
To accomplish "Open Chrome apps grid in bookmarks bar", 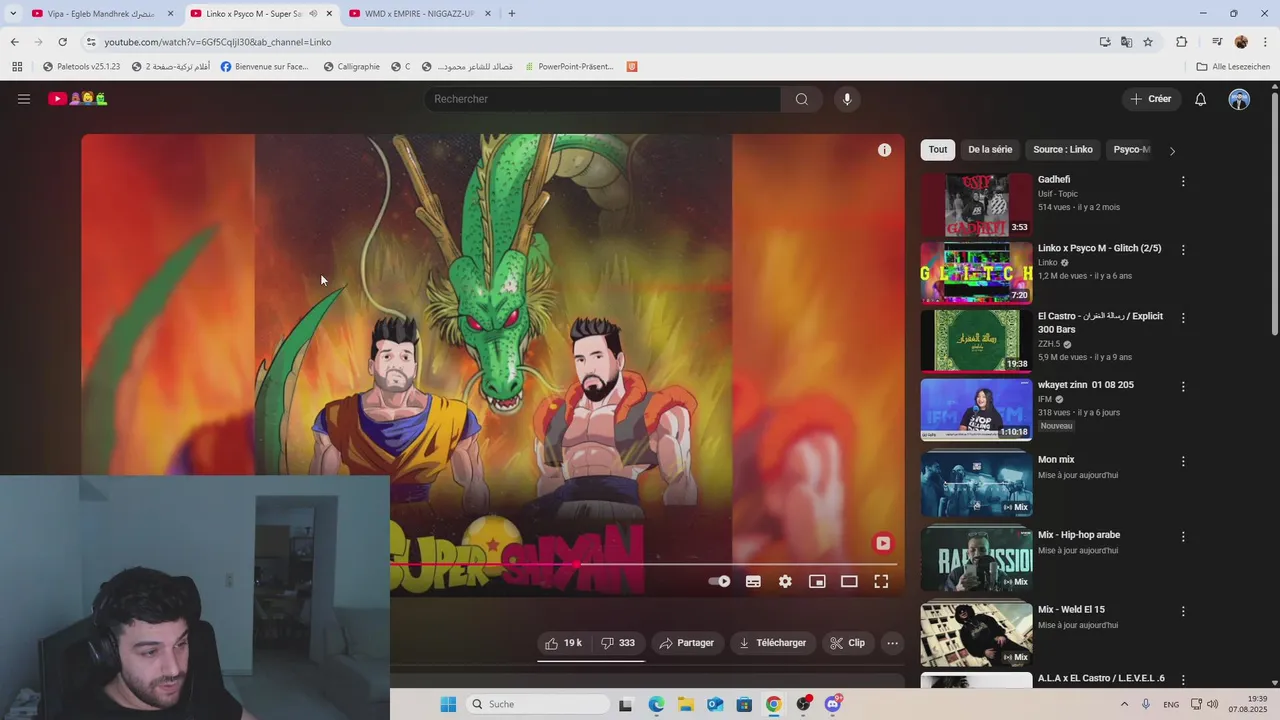I will (17, 66).
